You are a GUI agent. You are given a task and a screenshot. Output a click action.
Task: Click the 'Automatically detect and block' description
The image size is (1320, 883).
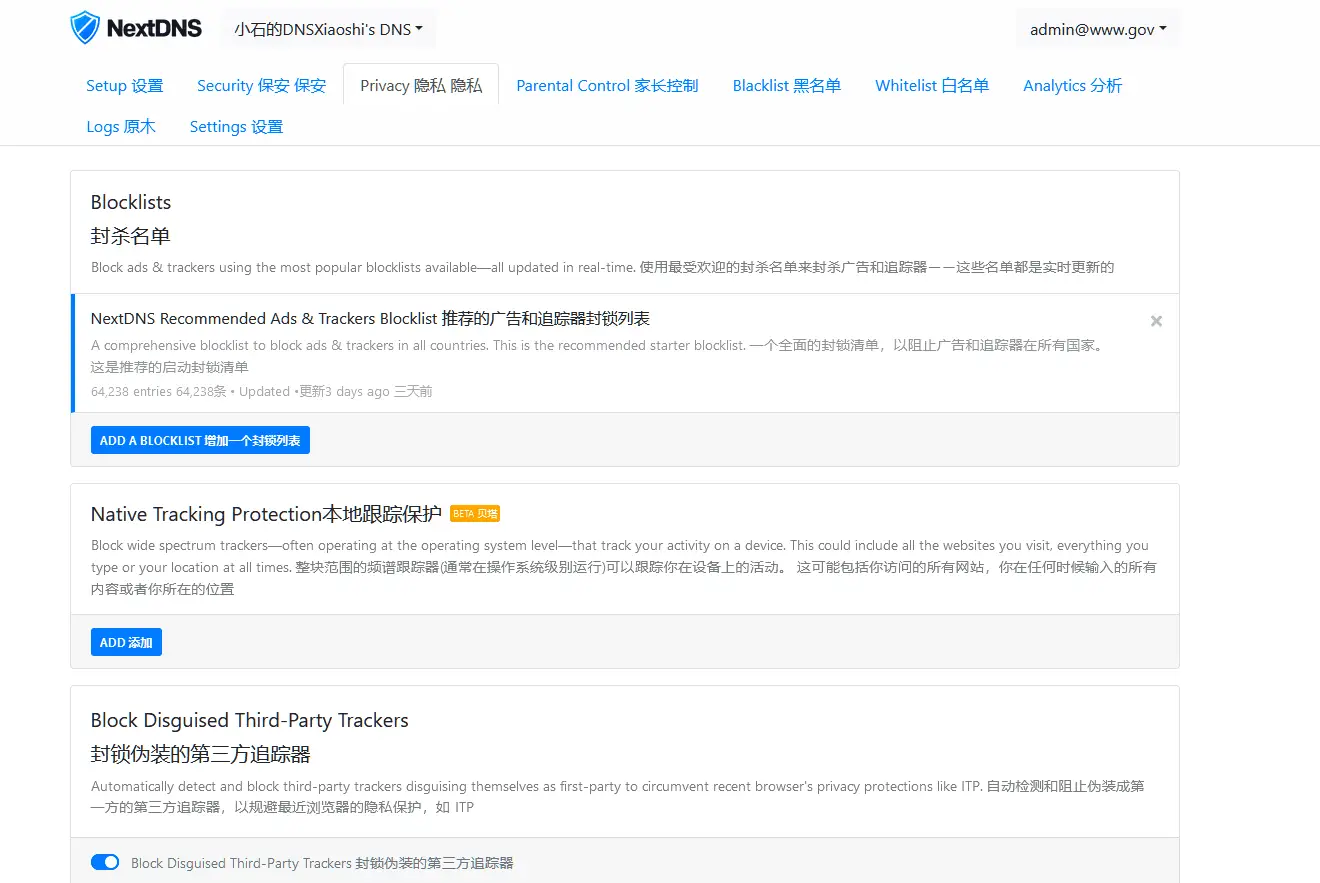click(618, 796)
